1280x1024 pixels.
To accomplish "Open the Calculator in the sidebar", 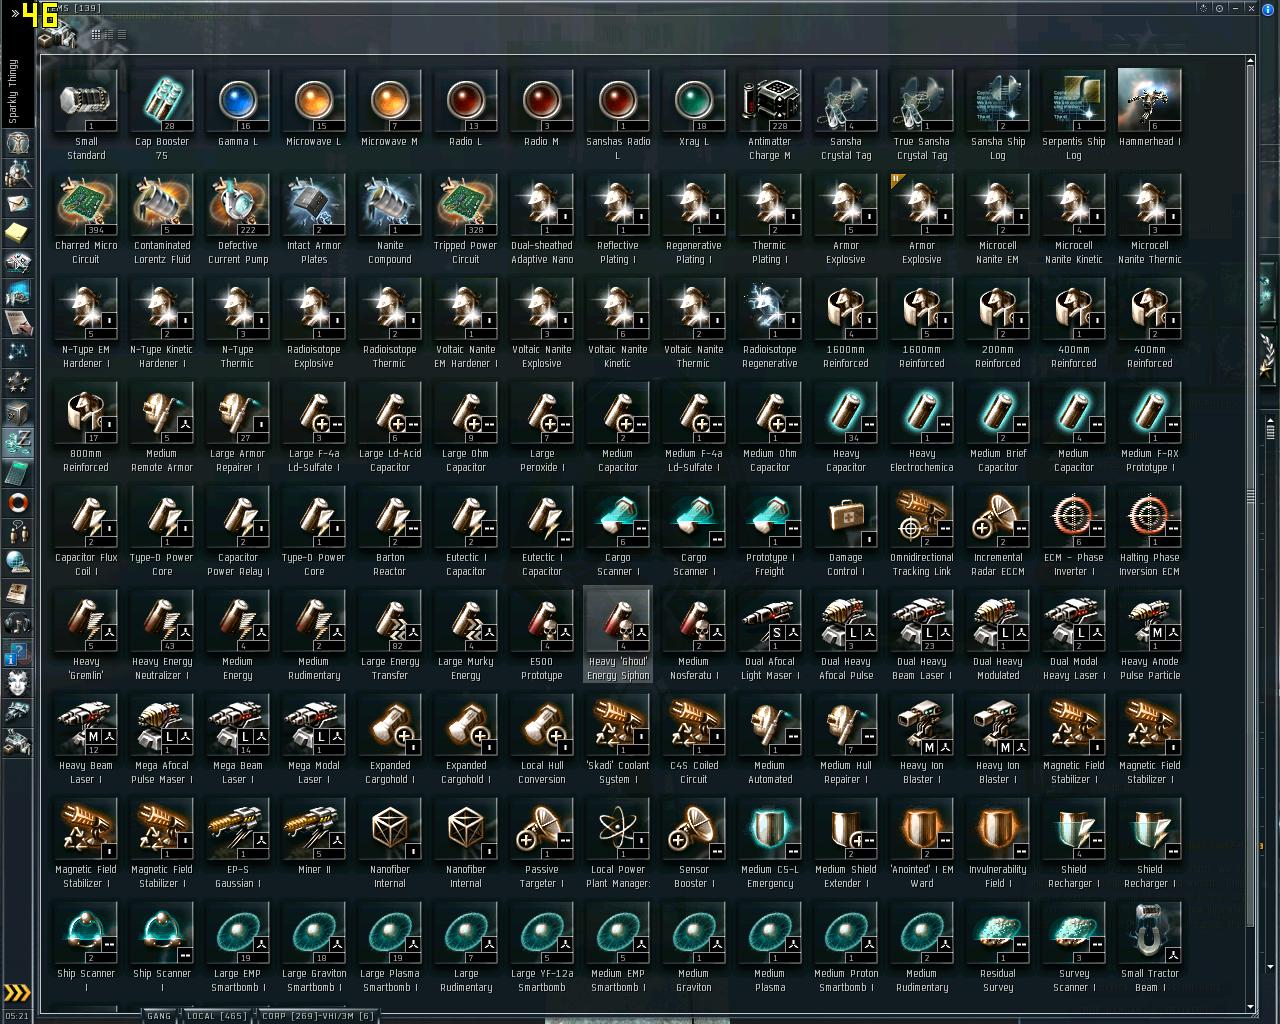I will point(17,473).
